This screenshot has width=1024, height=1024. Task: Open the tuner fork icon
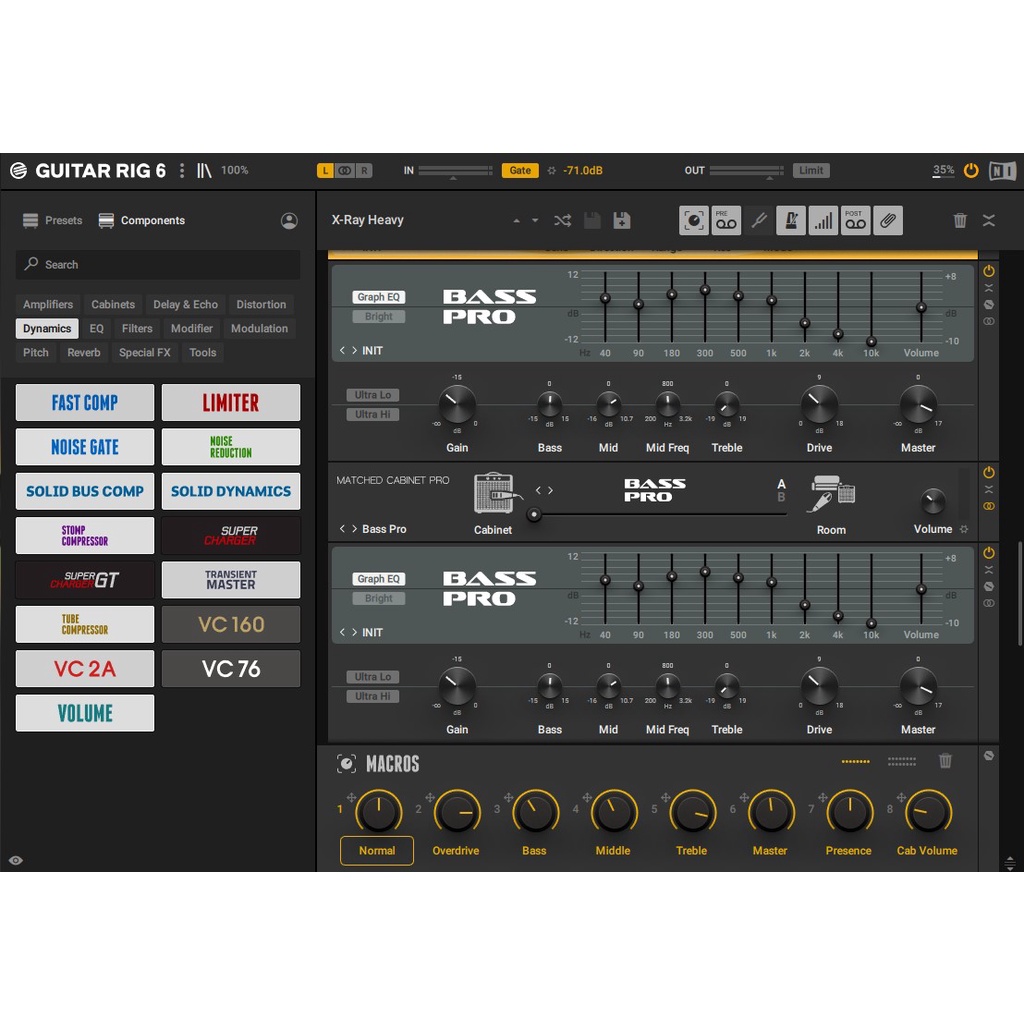pos(758,221)
